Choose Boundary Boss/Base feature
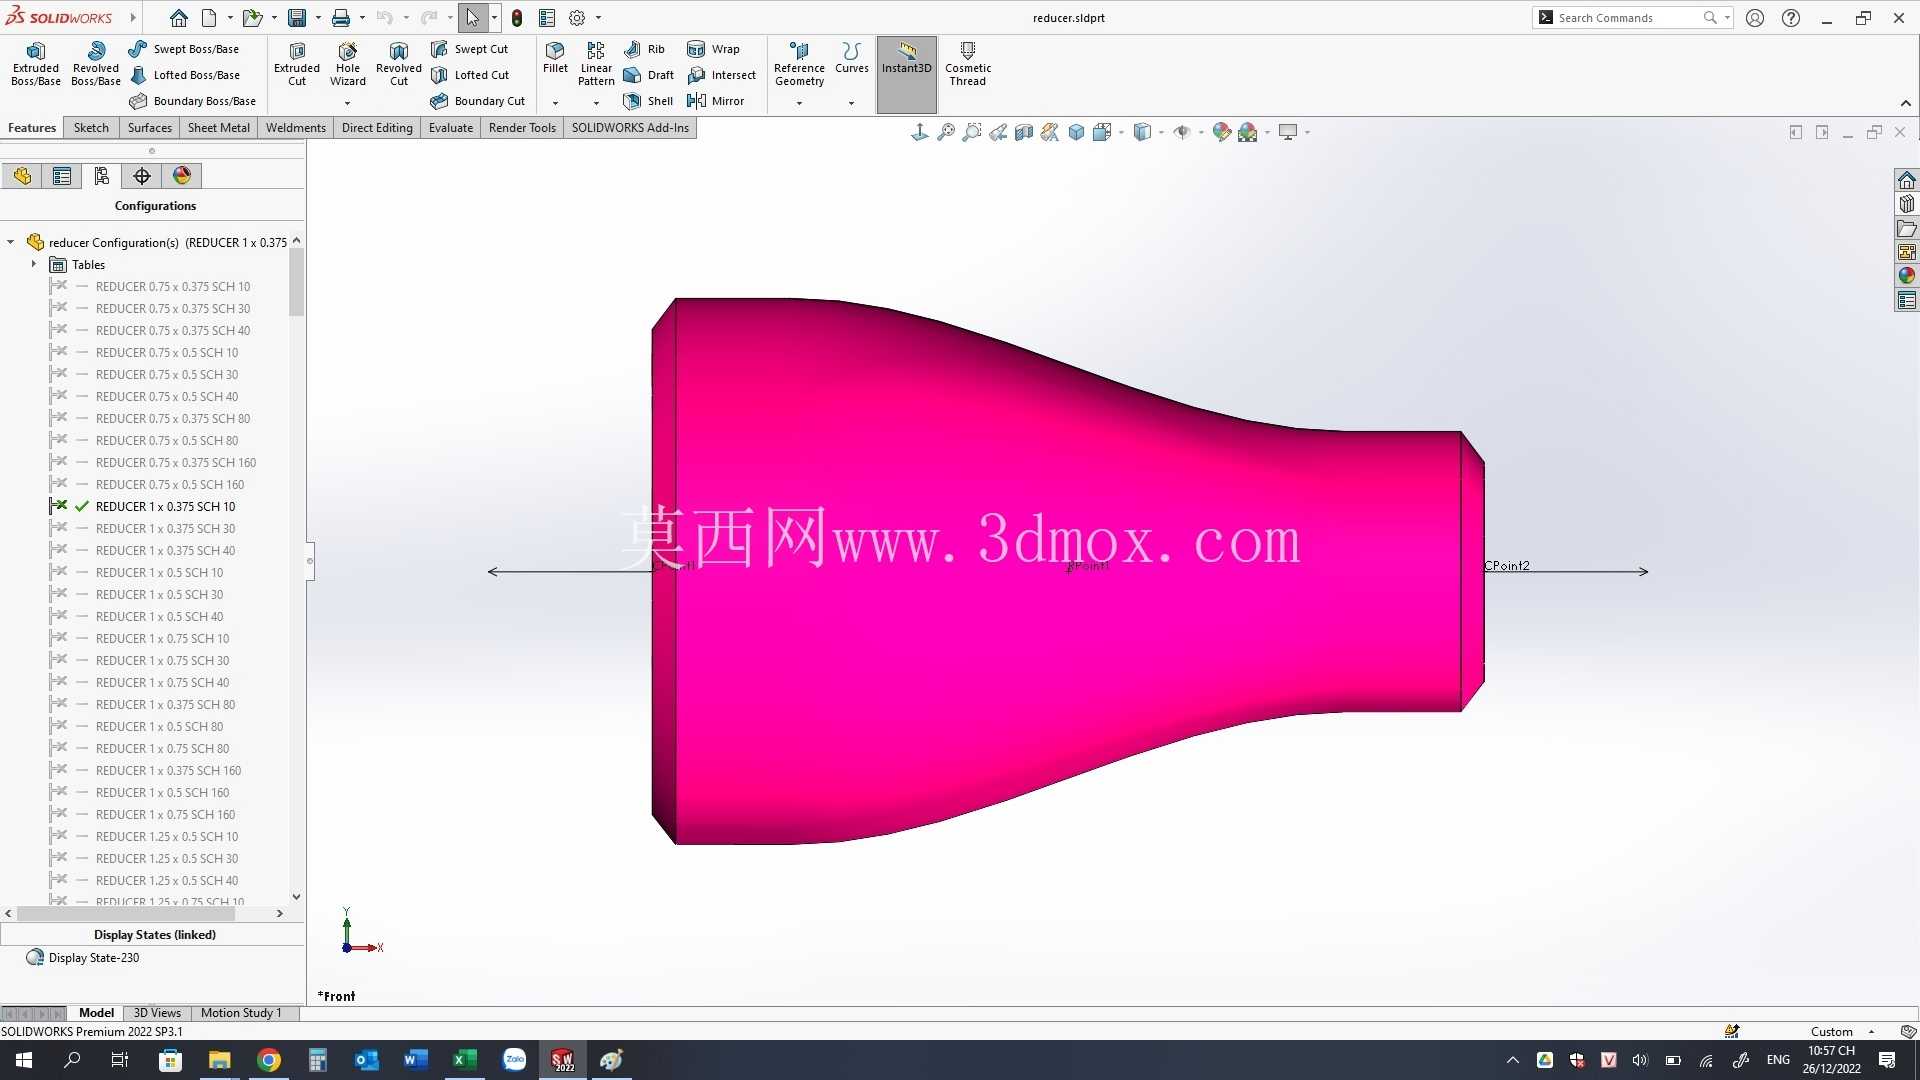The image size is (1920, 1080). pyautogui.click(x=192, y=101)
